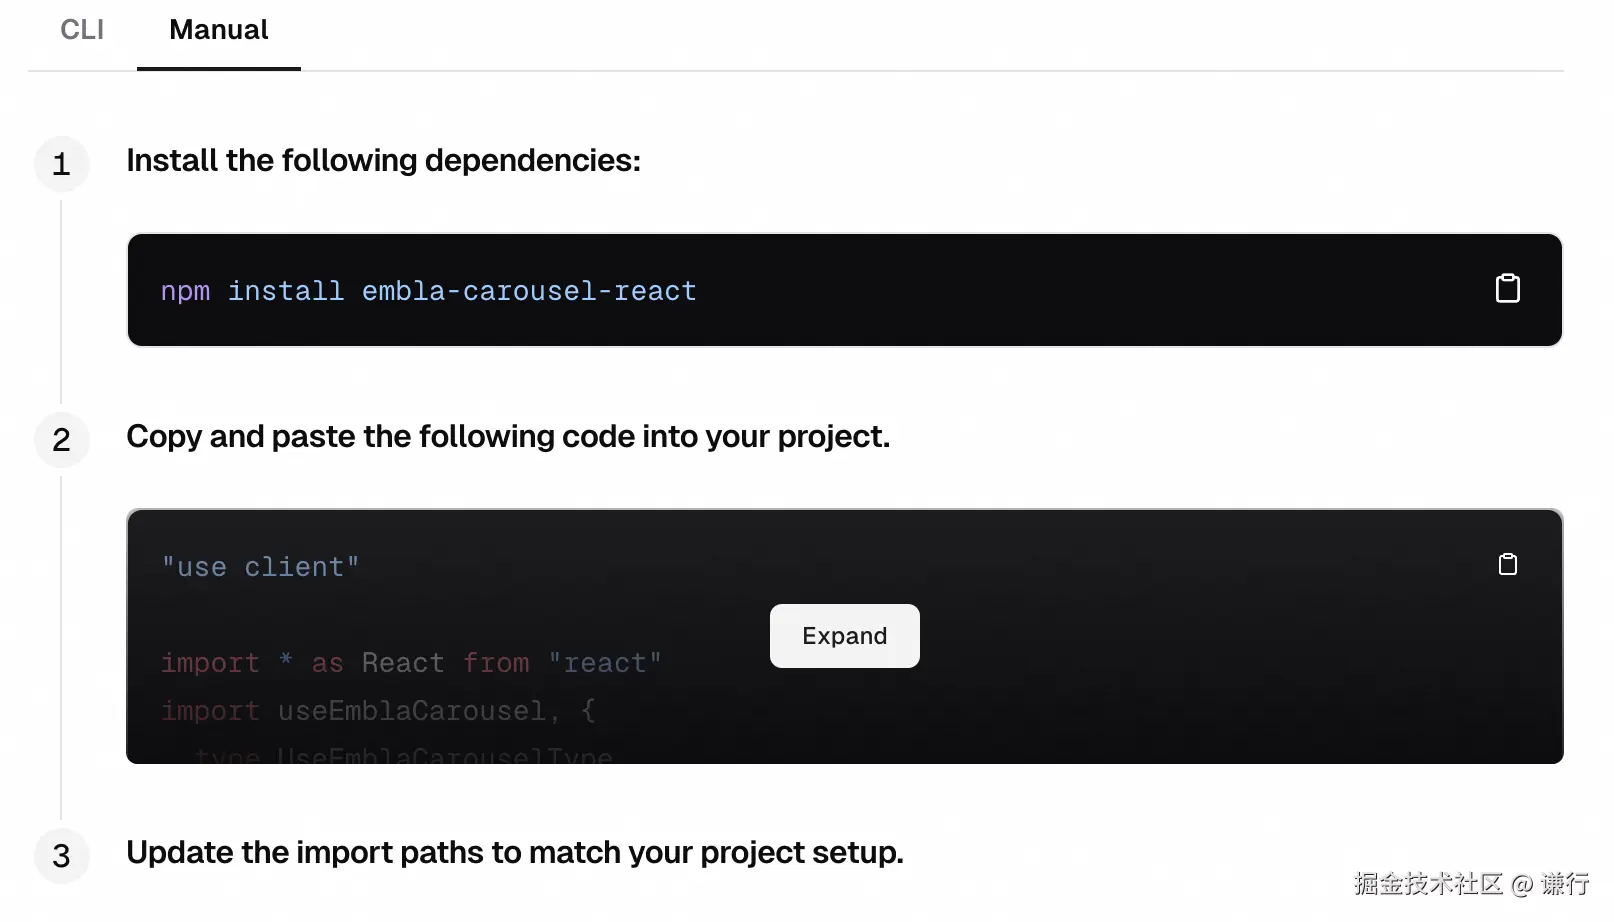Copy the "use client" code block

click(1507, 565)
